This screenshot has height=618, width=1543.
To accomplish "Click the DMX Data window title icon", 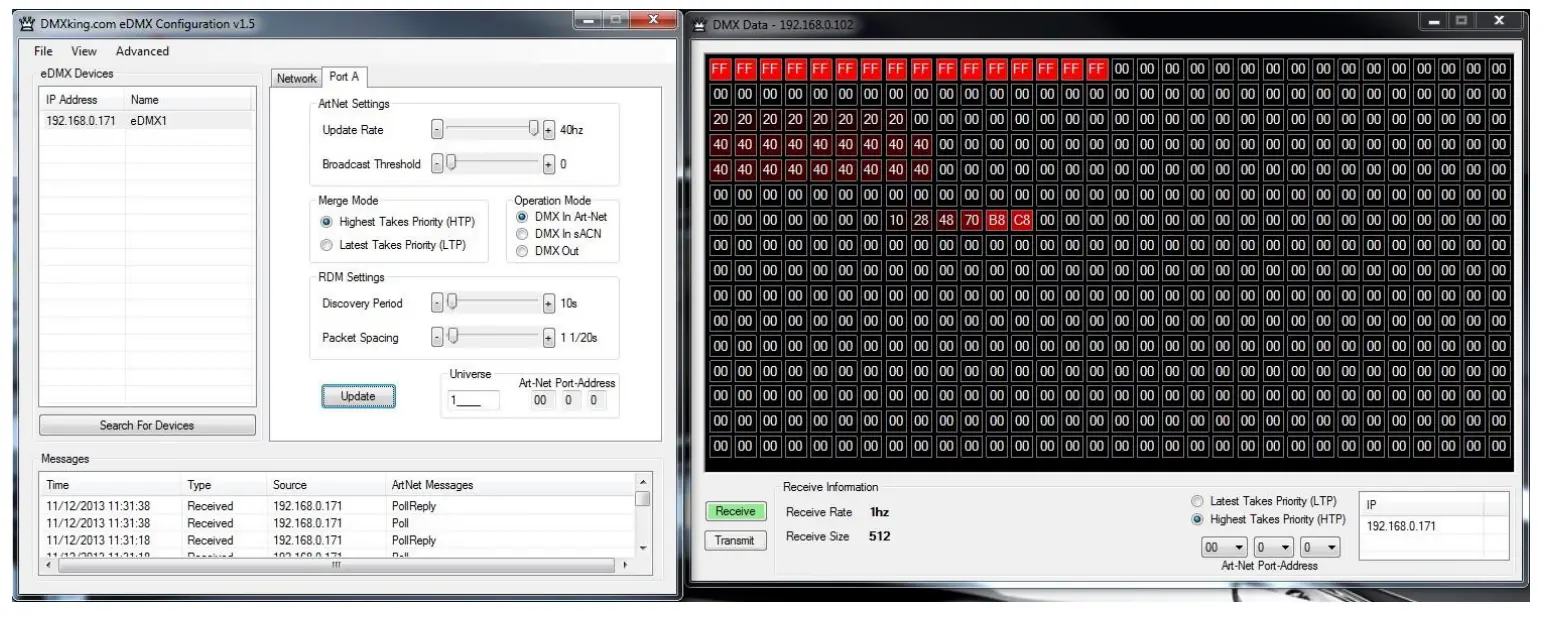I will [700, 24].
